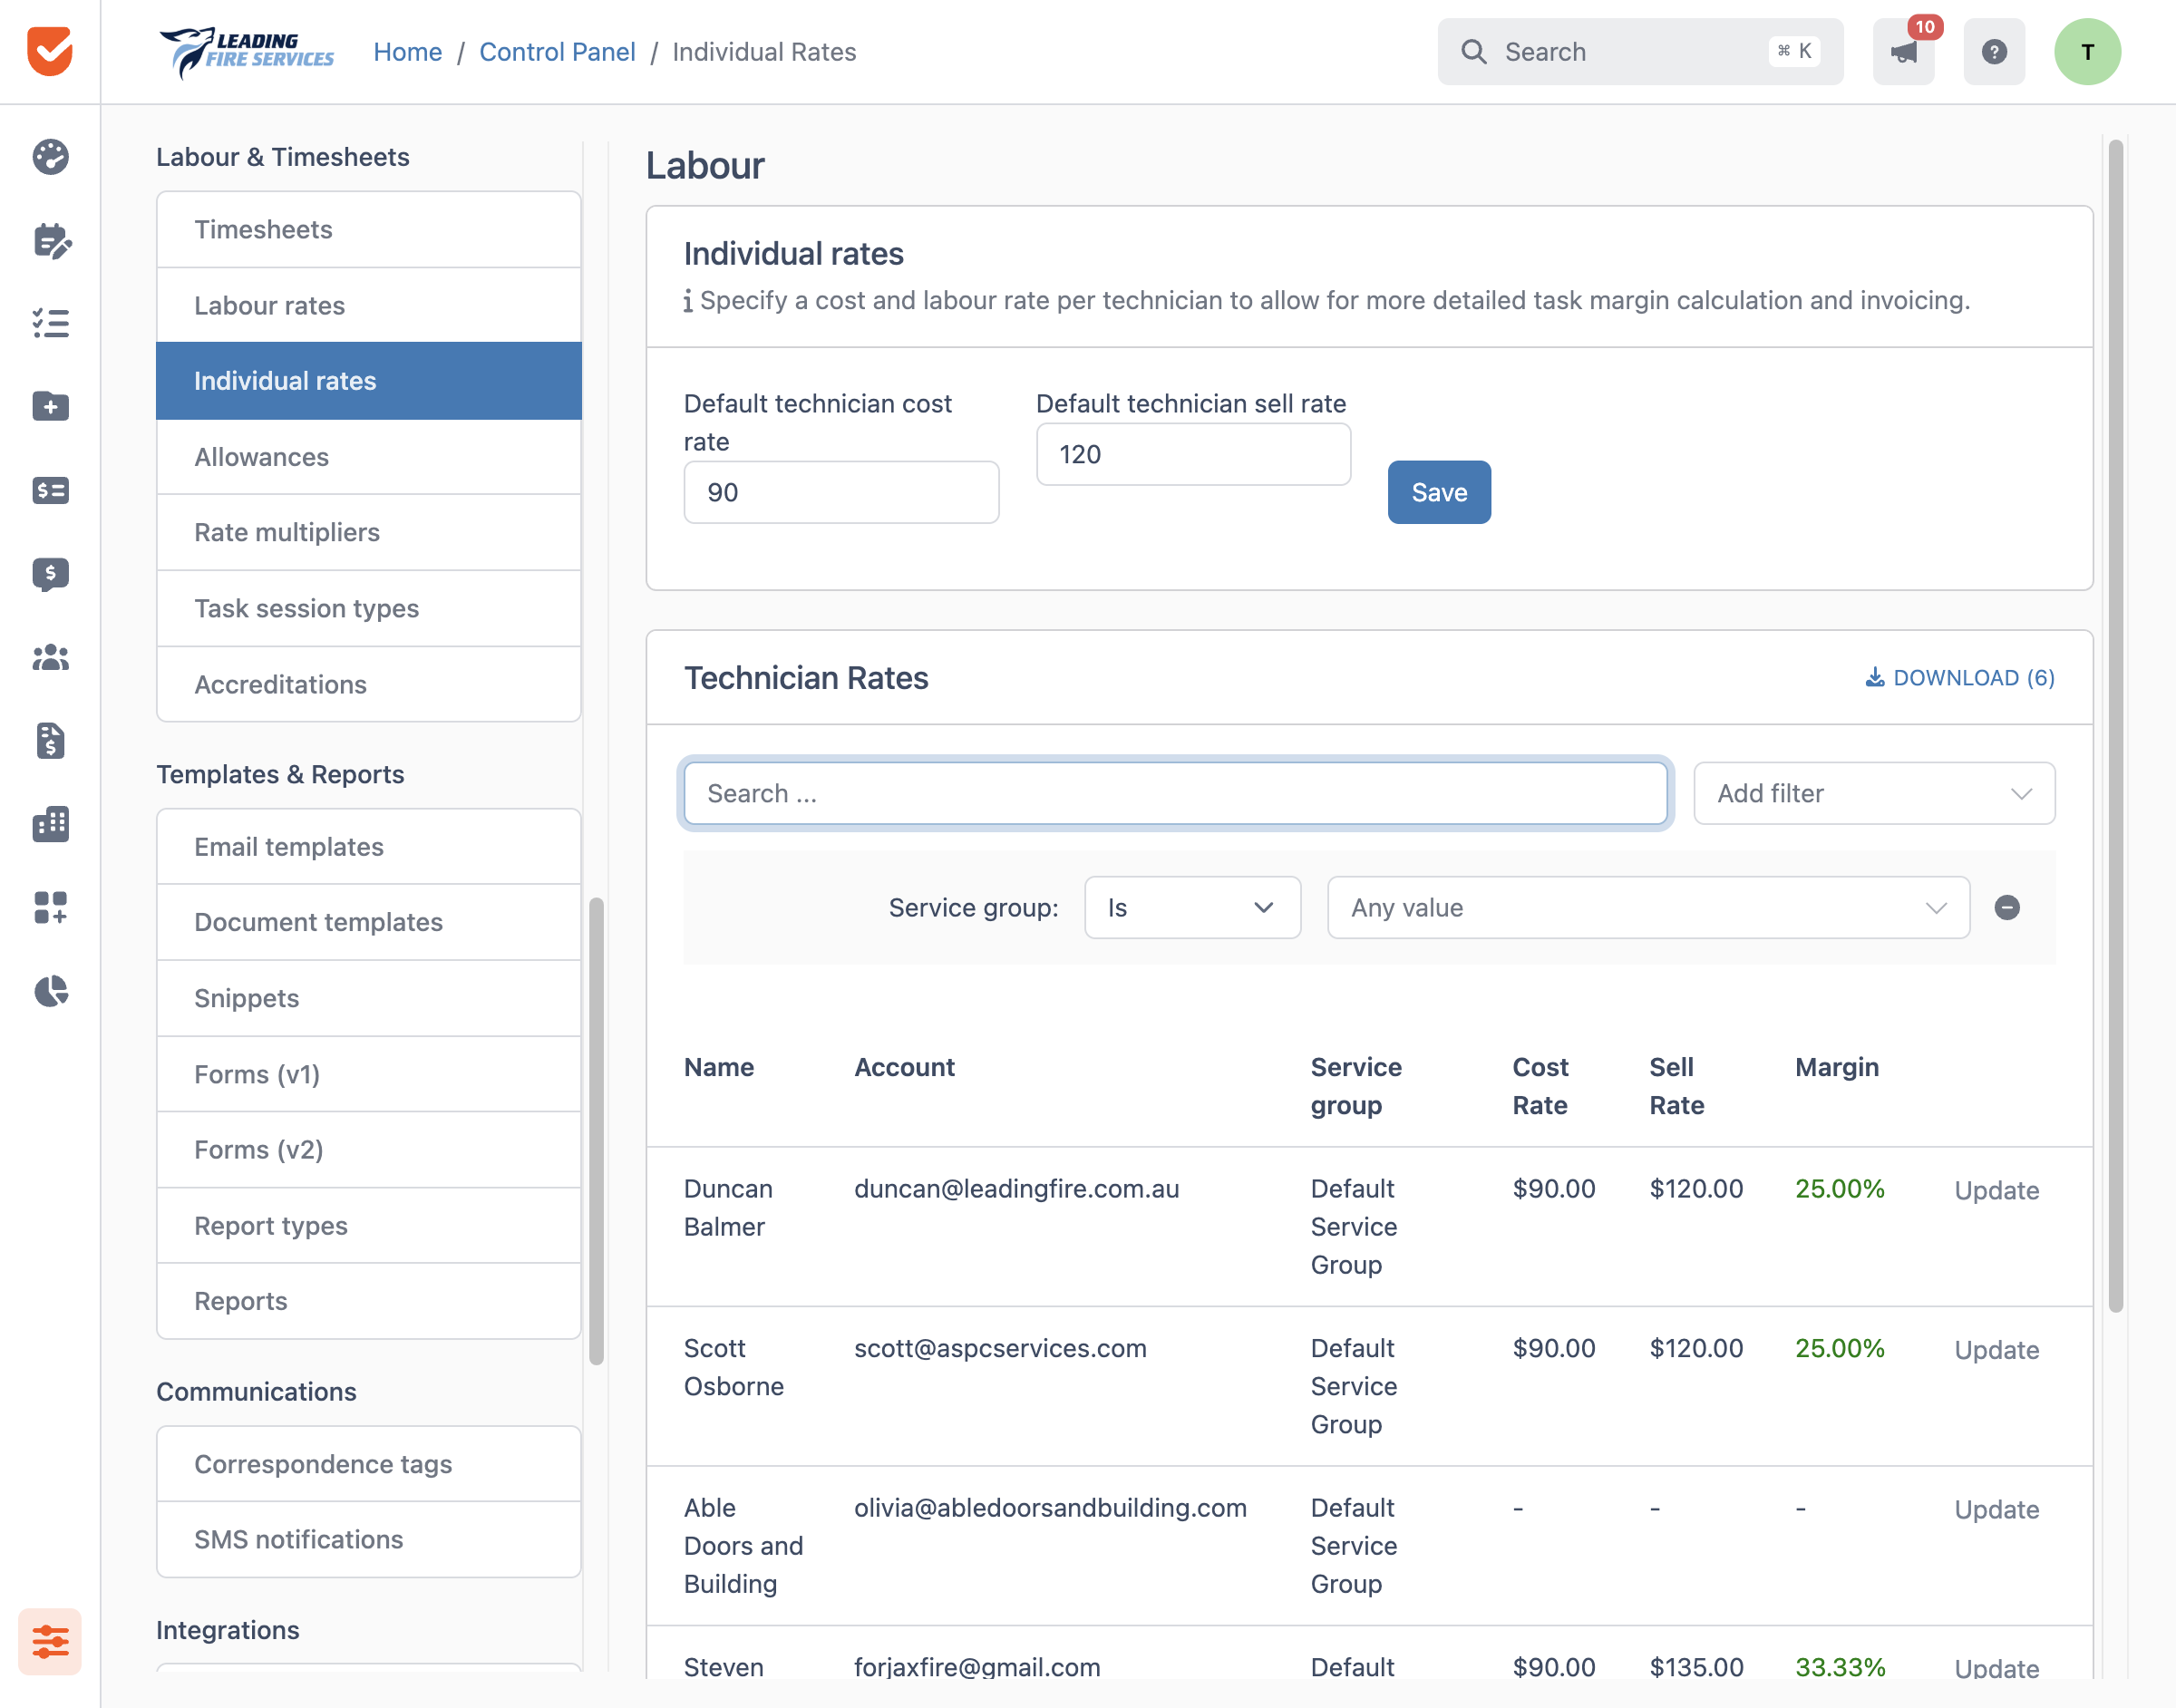Open the dashboard gauge icon in sidebar
The image size is (2176, 1708).
click(50, 157)
